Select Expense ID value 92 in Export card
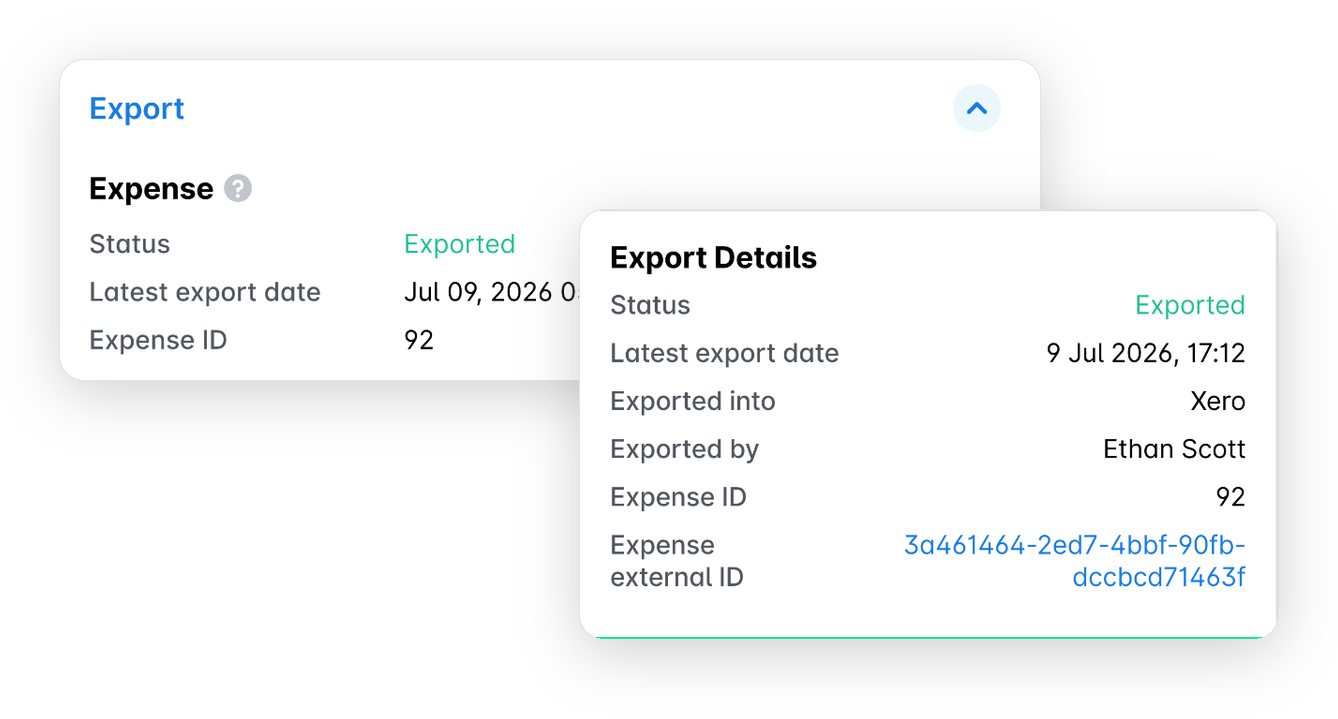This screenshot has height=719, width=1338. tap(419, 340)
